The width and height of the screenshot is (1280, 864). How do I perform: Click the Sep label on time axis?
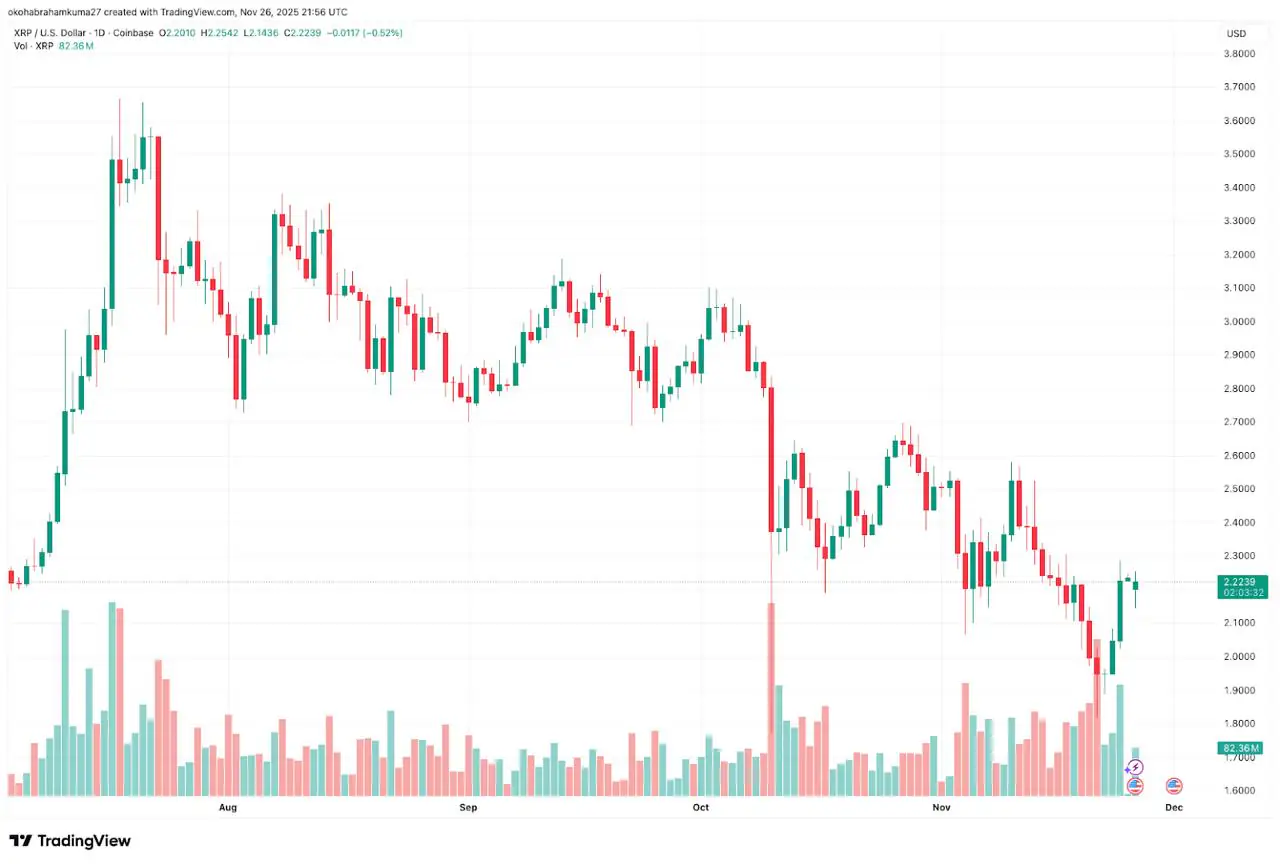(467, 806)
